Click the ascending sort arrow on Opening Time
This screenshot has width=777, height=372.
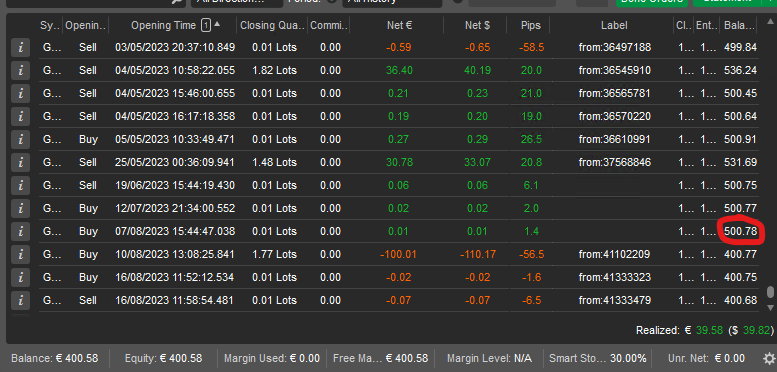point(217,25)
